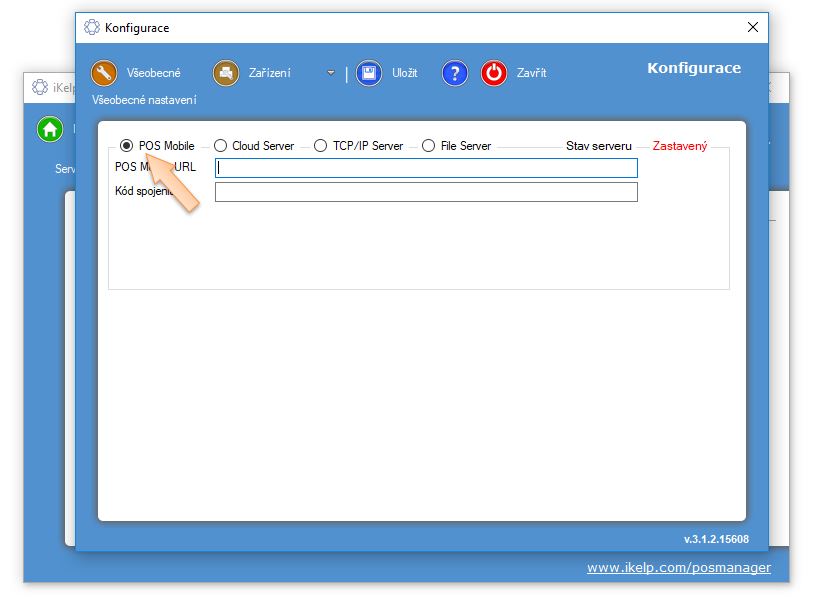Select the File Server radio option
The height and width of the screenshot is (604, 813).
(429, 146)
